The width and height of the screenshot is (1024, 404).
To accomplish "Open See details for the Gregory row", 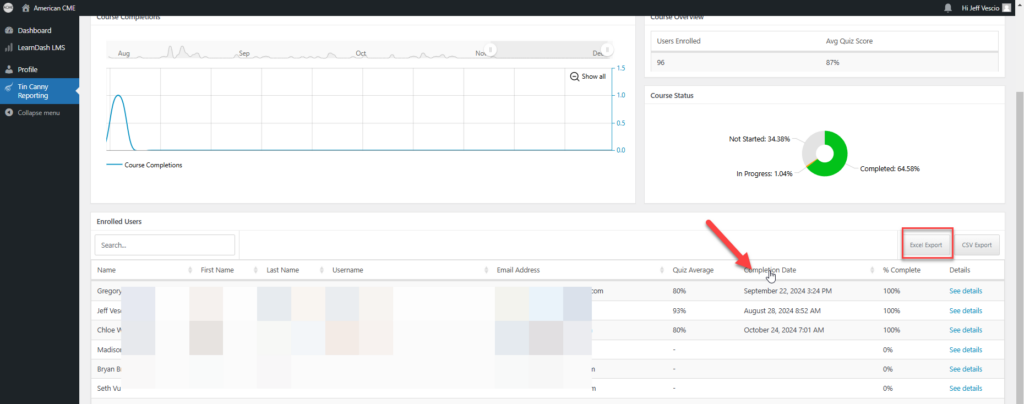I will pos(965,291).
